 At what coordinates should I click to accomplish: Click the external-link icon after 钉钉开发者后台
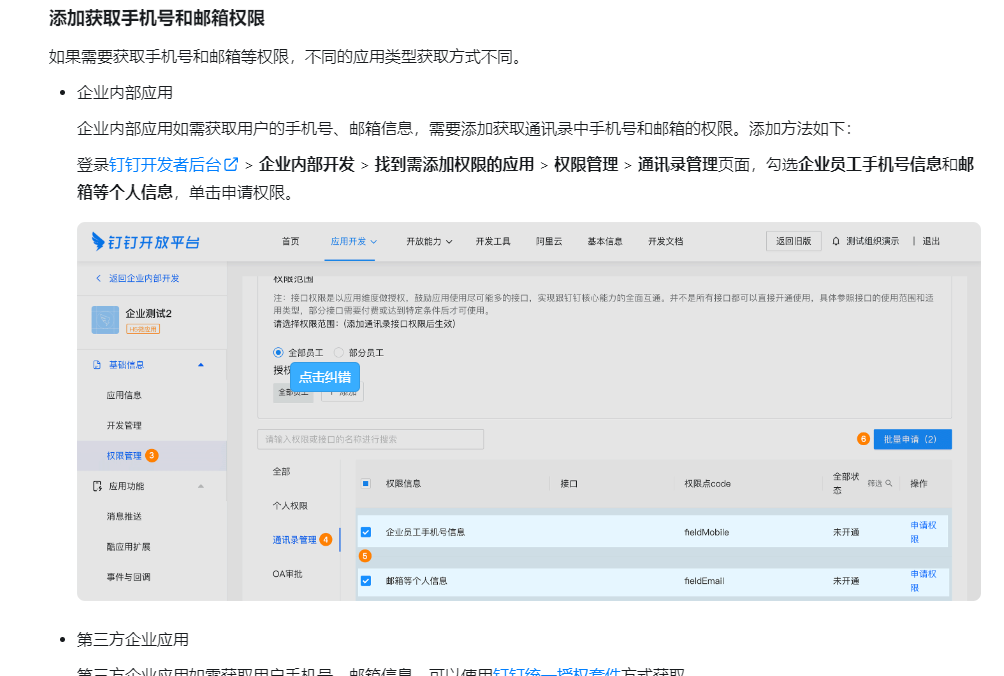pyautogui.click(x=231, y=165)
